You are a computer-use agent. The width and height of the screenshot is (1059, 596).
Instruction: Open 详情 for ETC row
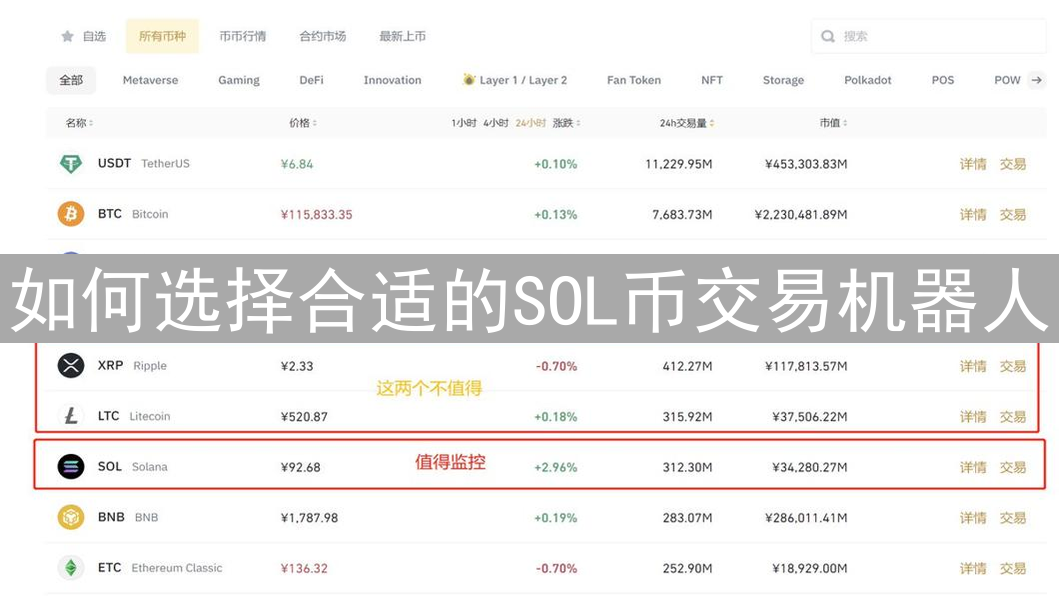[973, 569]
